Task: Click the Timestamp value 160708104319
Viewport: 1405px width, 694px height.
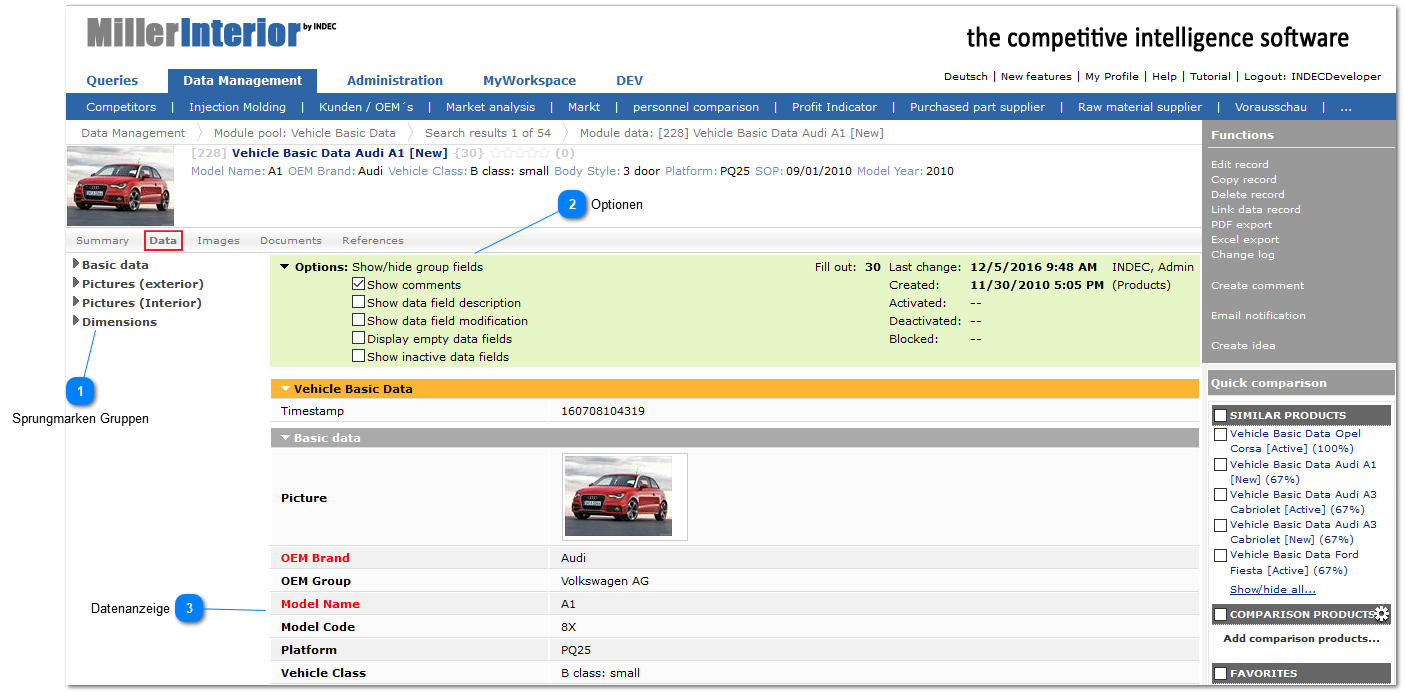Action: [x=603, y=411]
